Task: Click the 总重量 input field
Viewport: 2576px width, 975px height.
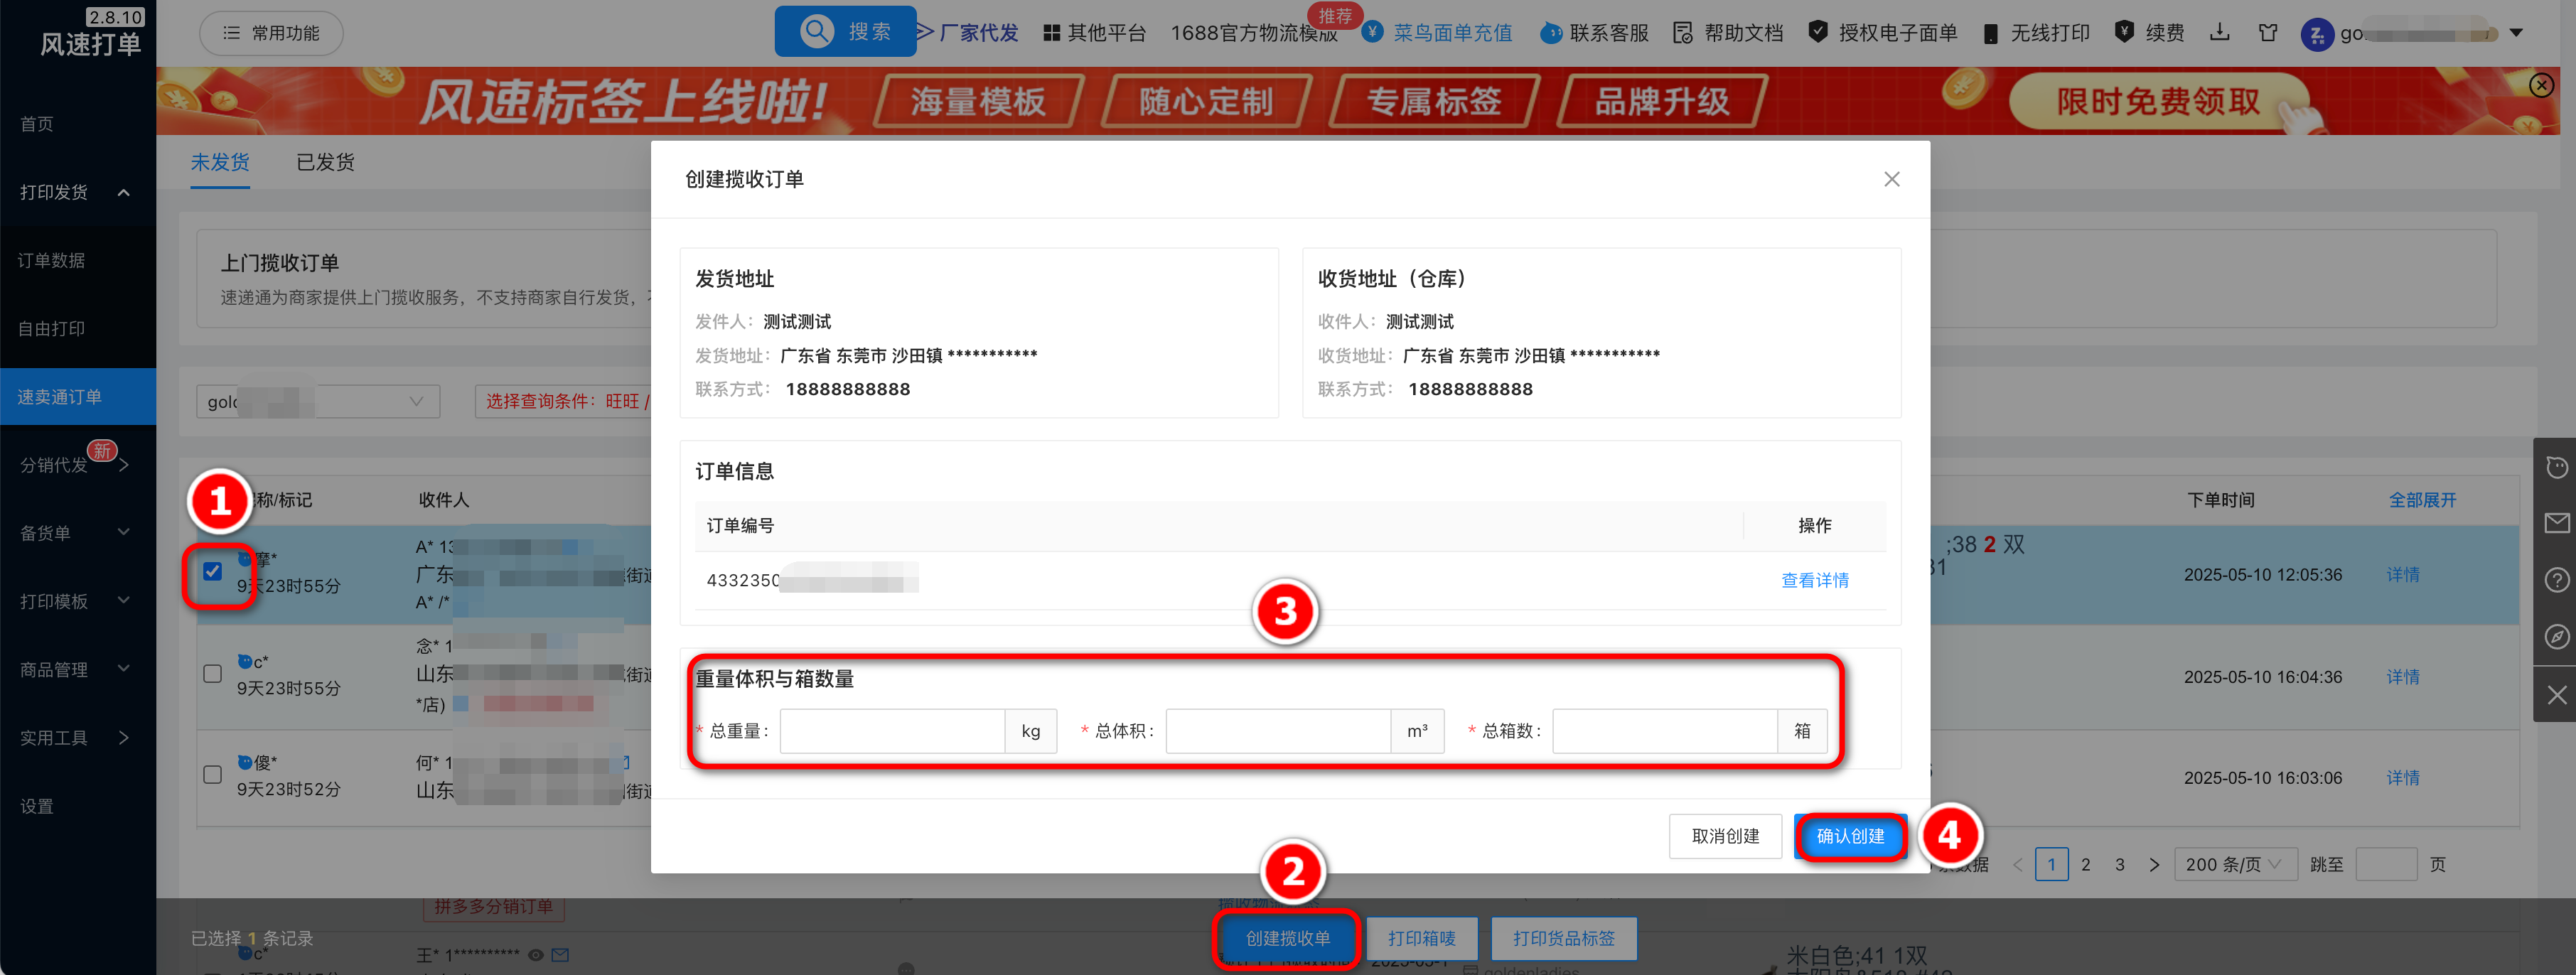Action: click(x=892, y=731)
